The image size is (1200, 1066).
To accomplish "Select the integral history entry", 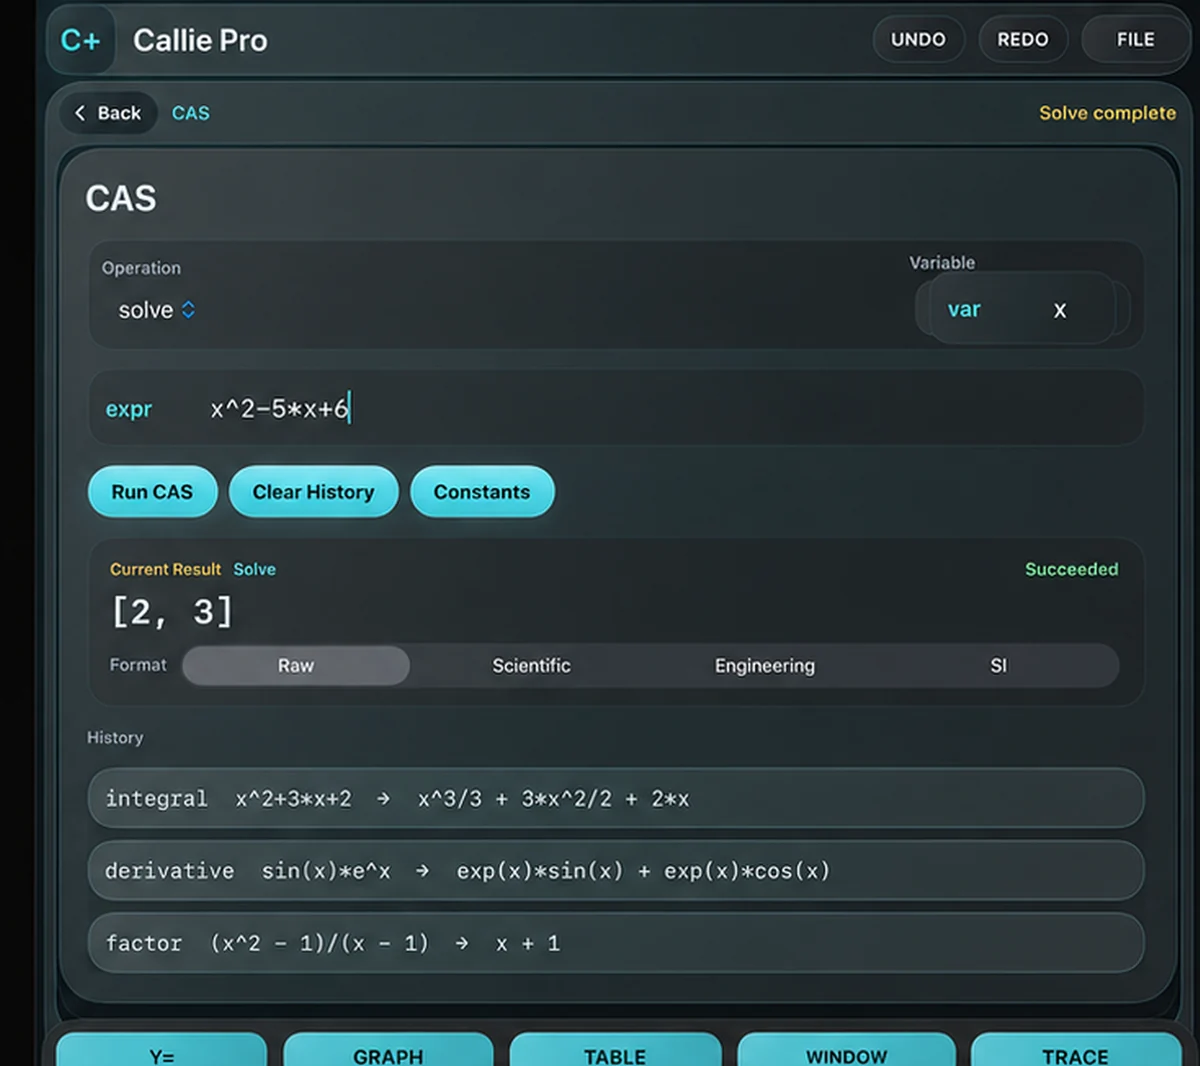I will pyautogui.click(x=616, y=798).
